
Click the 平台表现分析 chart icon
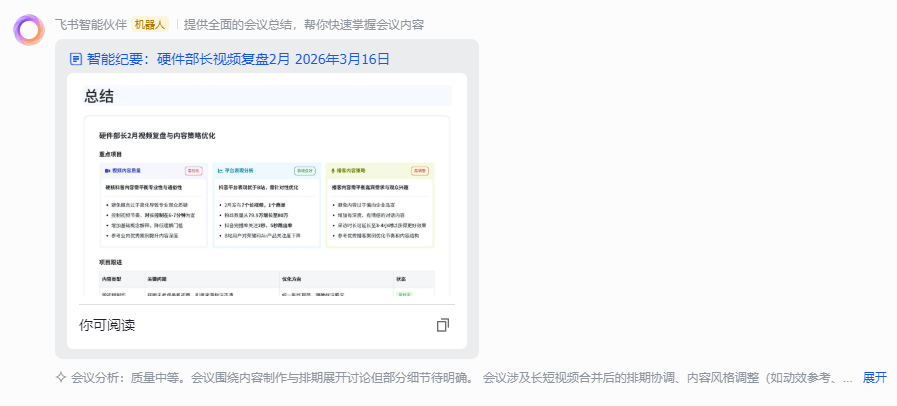point(220,171)
